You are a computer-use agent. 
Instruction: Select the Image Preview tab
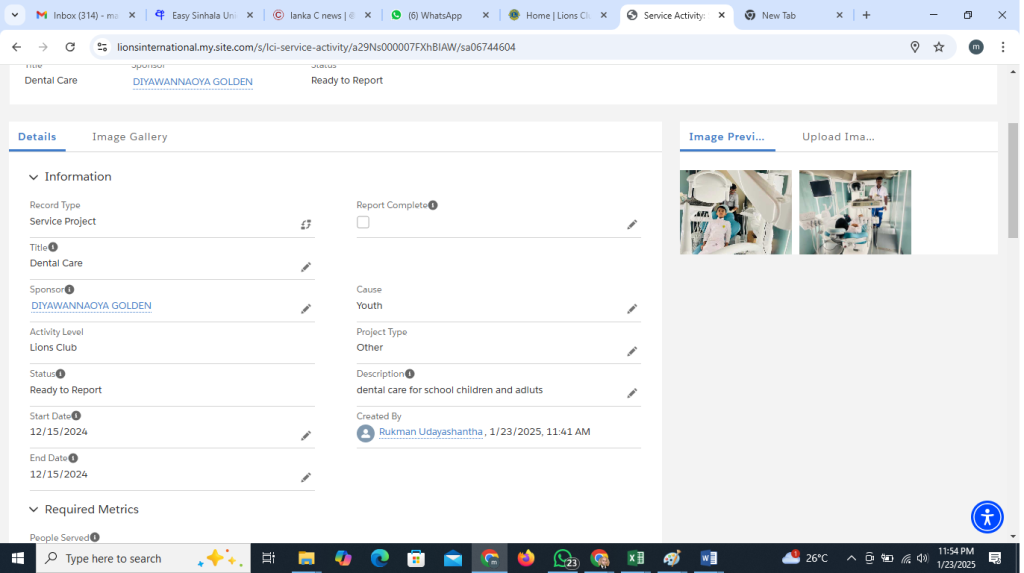click(x=727, y=137)
